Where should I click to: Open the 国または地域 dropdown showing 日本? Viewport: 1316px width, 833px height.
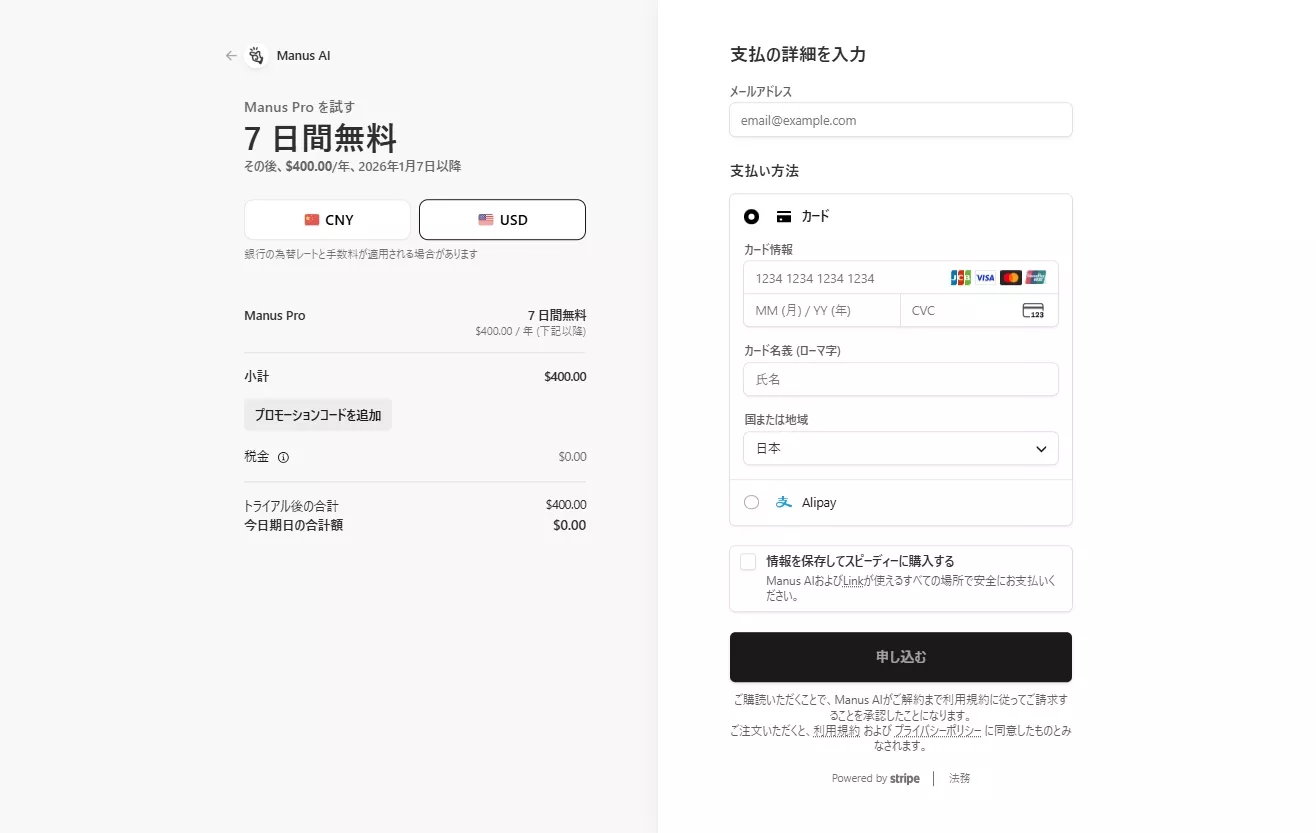(900, 448)
